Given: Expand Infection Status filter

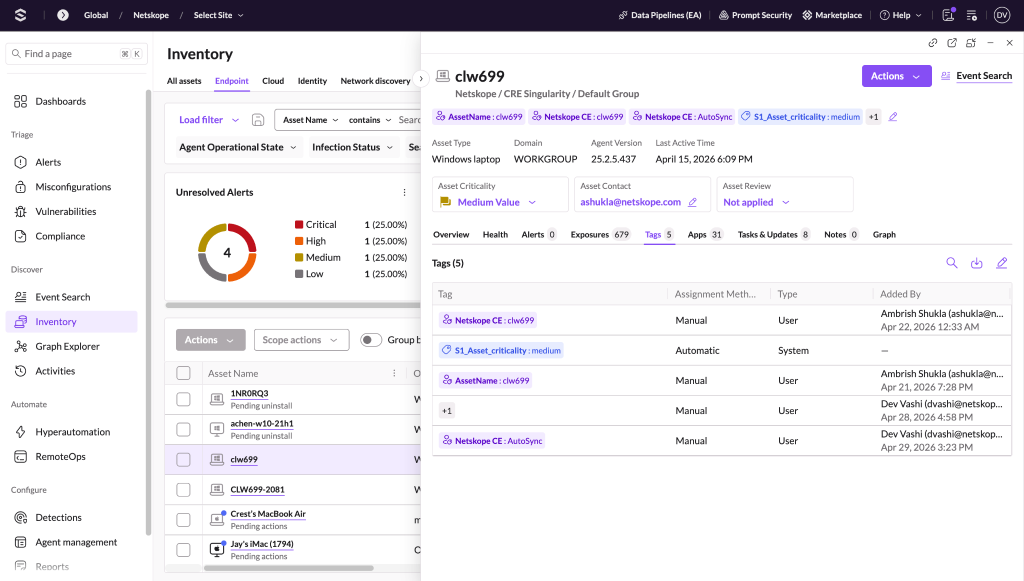Looking at the screenshot, I should (x=352, y=148).
